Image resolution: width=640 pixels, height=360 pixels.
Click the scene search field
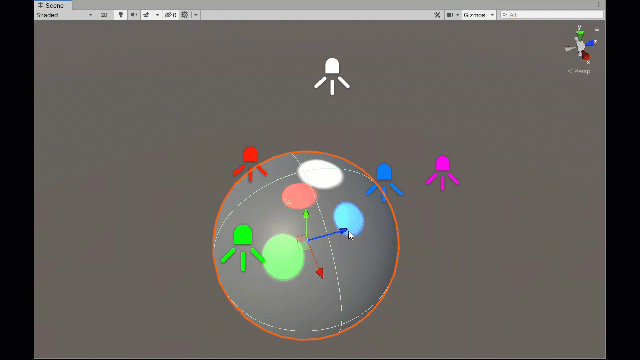551,15
